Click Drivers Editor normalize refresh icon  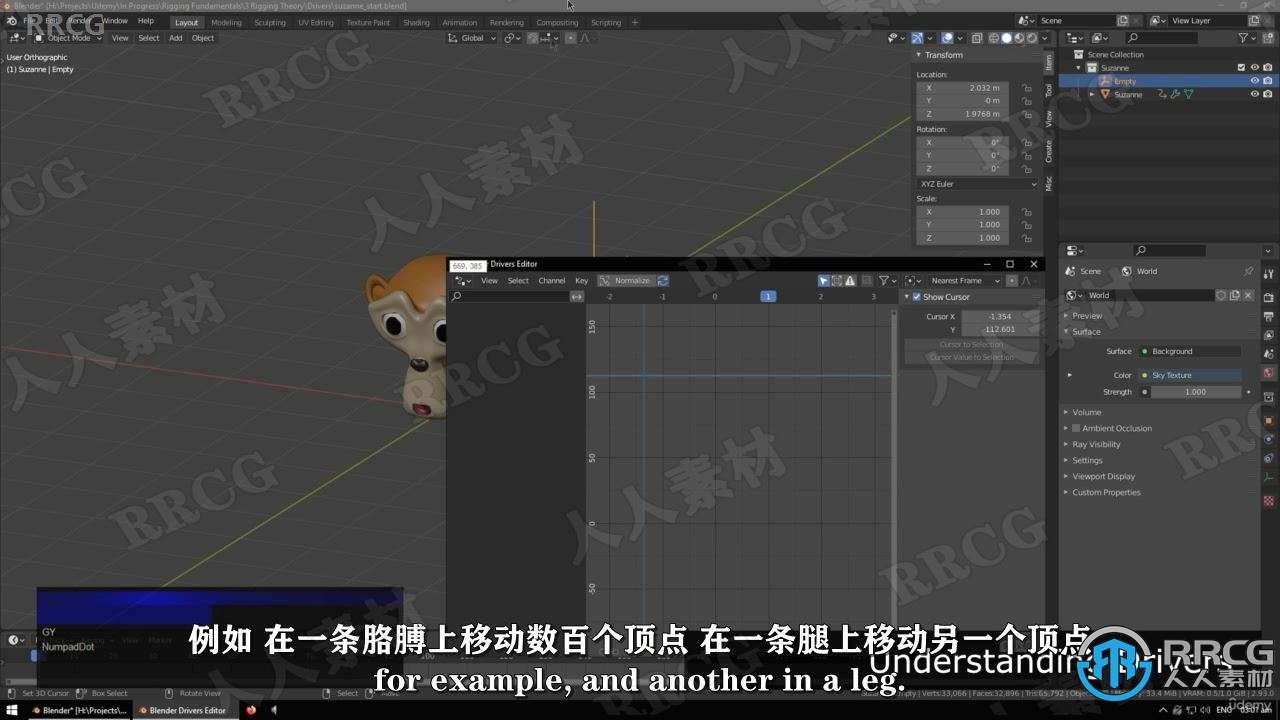click(x=662, y=281)
